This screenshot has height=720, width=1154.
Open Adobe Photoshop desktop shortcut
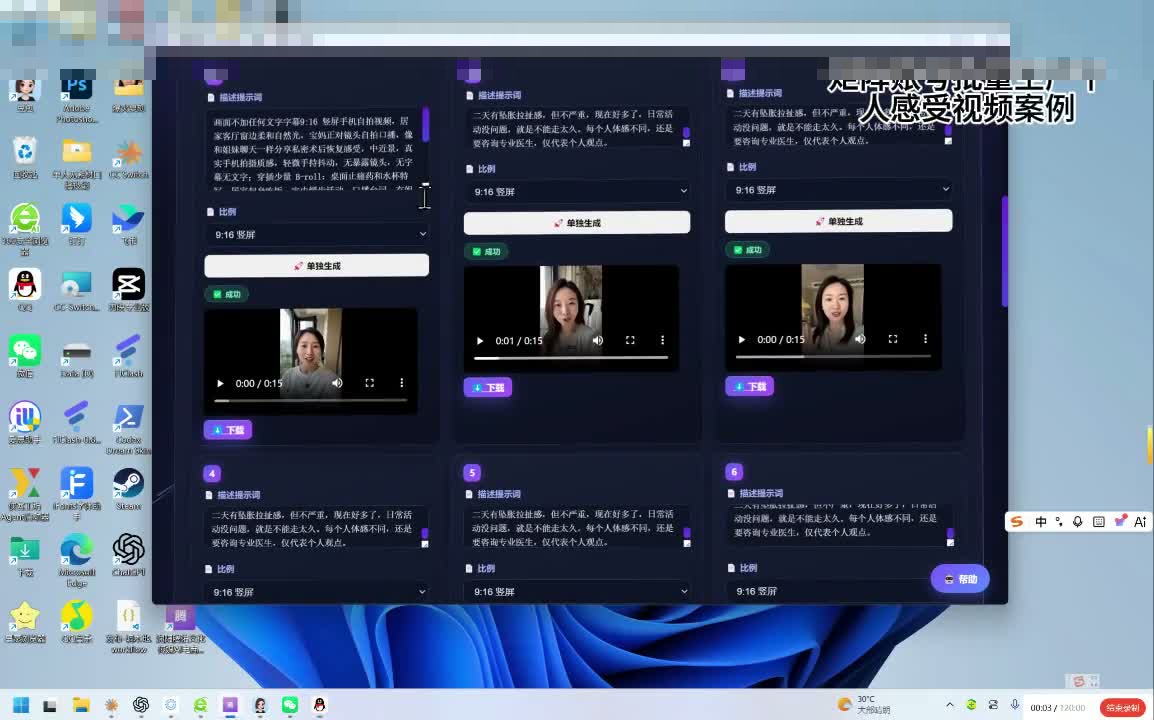tap(77, 88)
